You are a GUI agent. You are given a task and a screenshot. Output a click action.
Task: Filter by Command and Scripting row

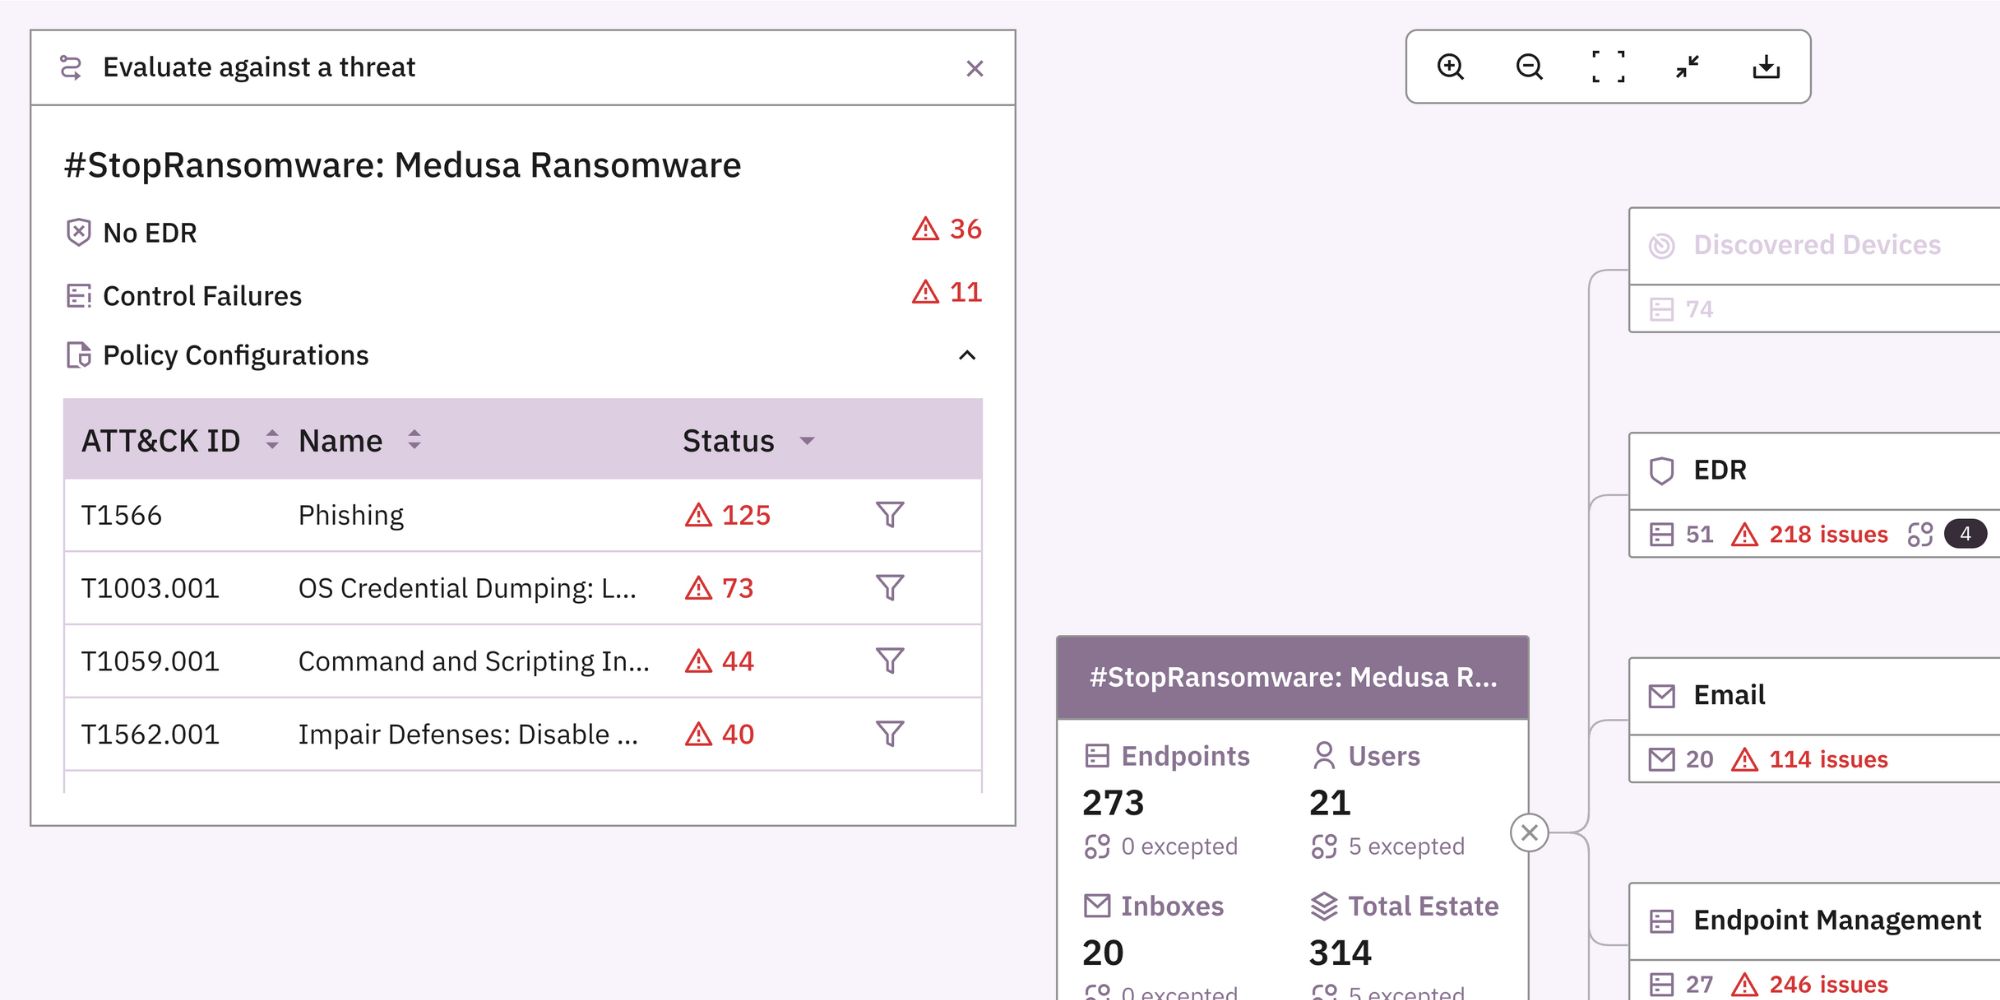tap(890, 660)
